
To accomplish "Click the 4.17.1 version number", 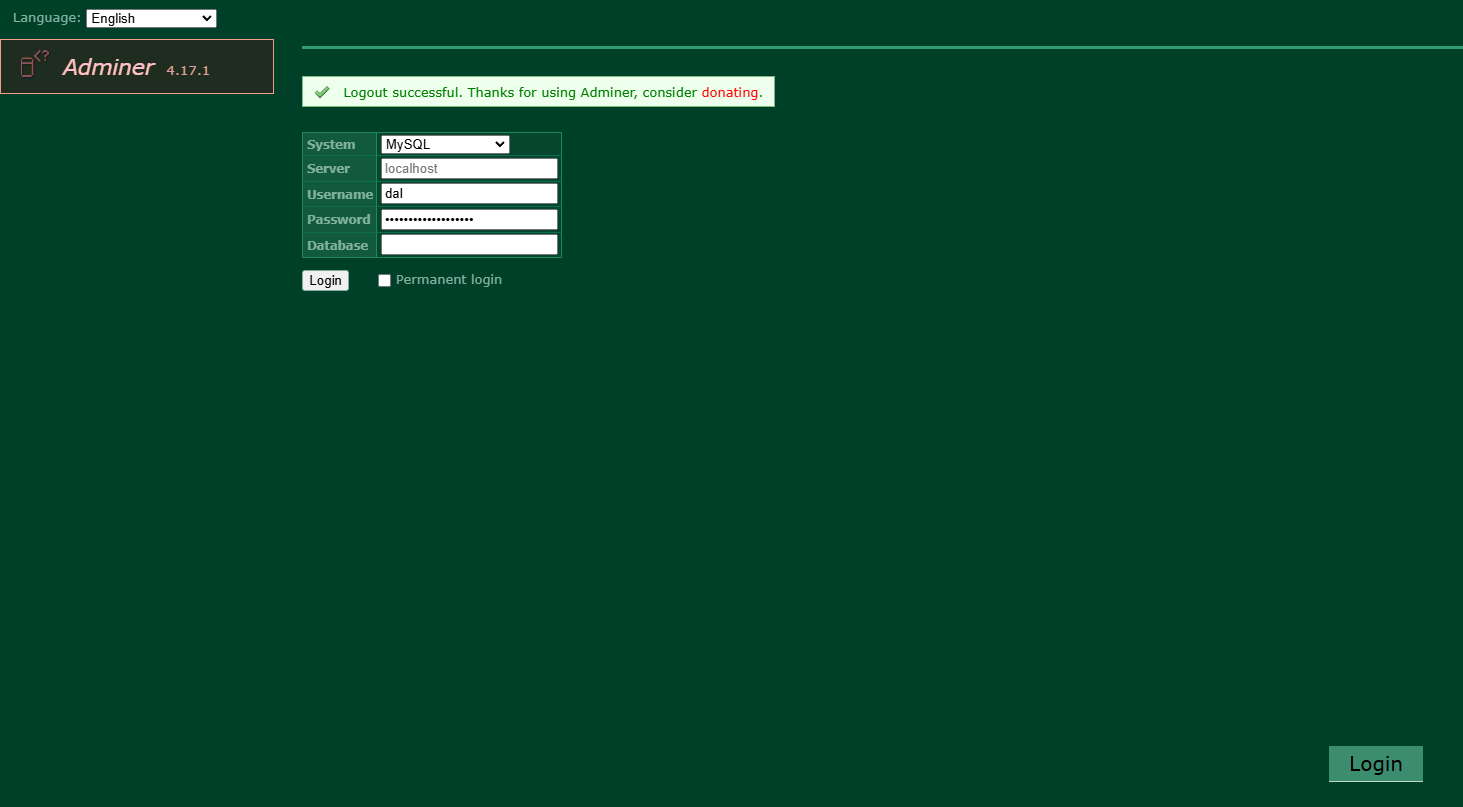I will tap(188, 71).
